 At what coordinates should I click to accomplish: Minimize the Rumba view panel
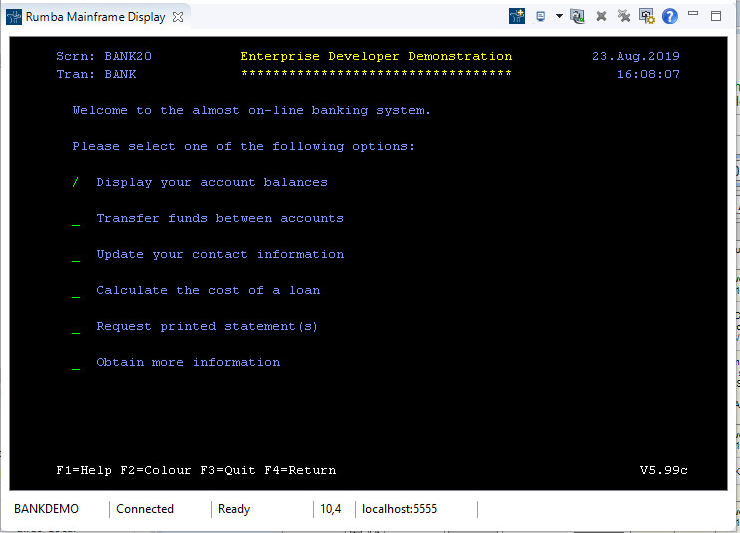point(693,14)
